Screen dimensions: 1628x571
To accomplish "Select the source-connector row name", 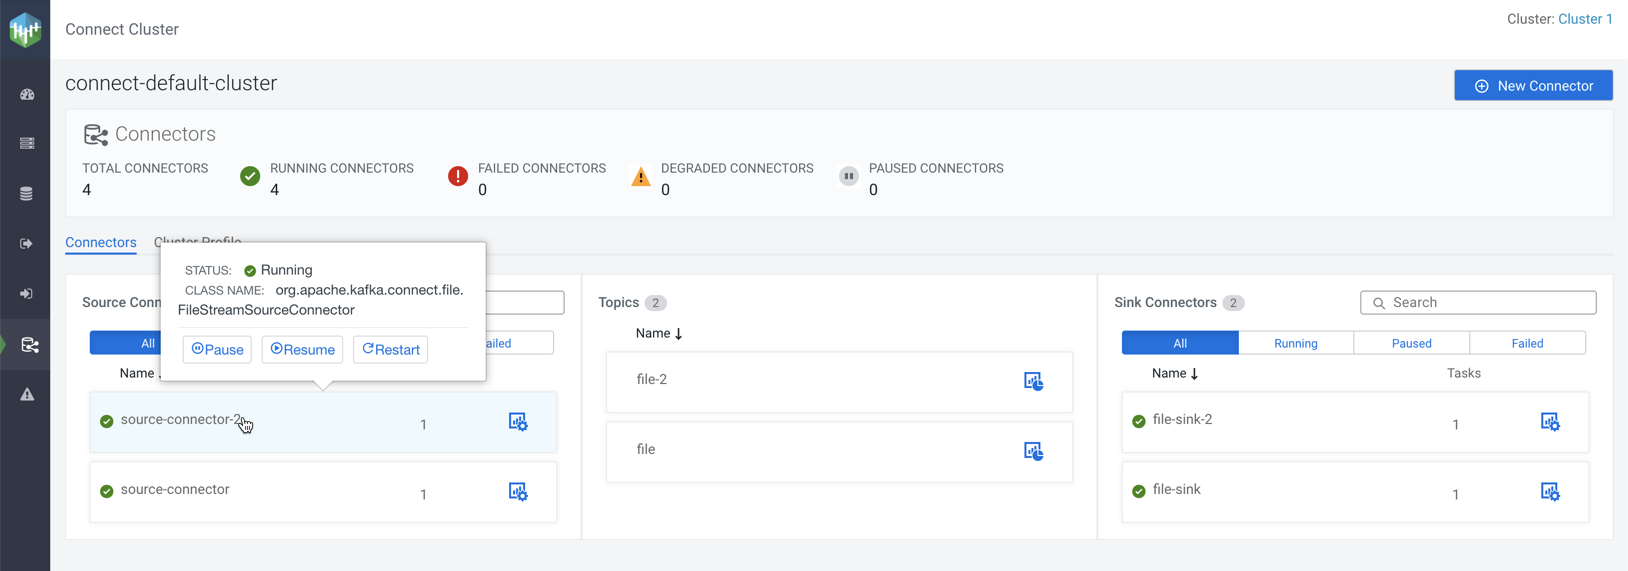I will click(x=175, y=489).
